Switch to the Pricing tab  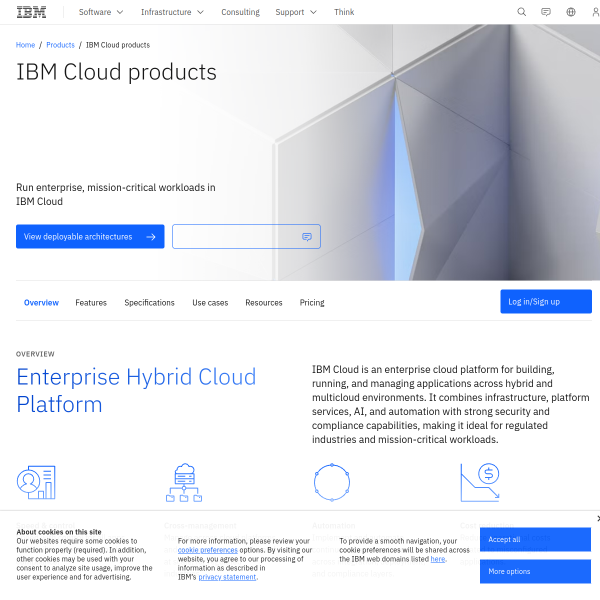click(x=312, y=303)
